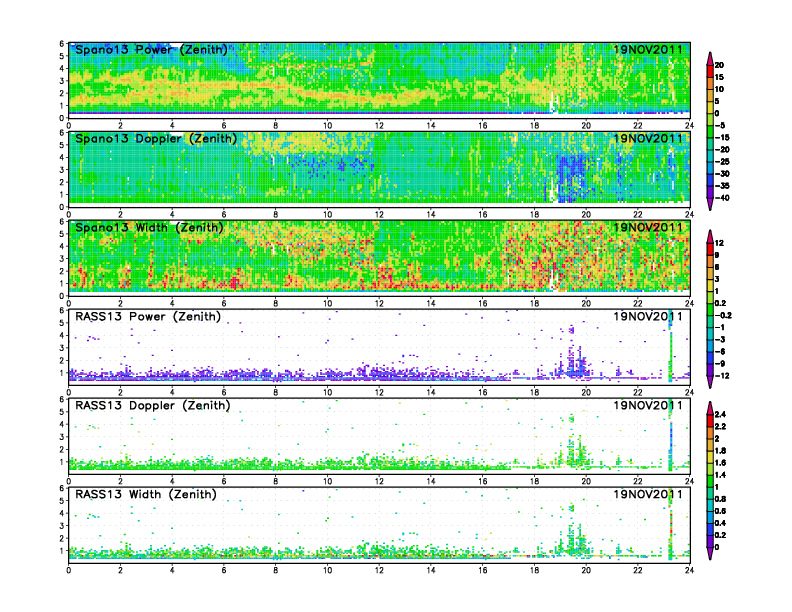The image size is (792, 612).
Task: Click the colorbar label -5
Action: pos(720,126)
